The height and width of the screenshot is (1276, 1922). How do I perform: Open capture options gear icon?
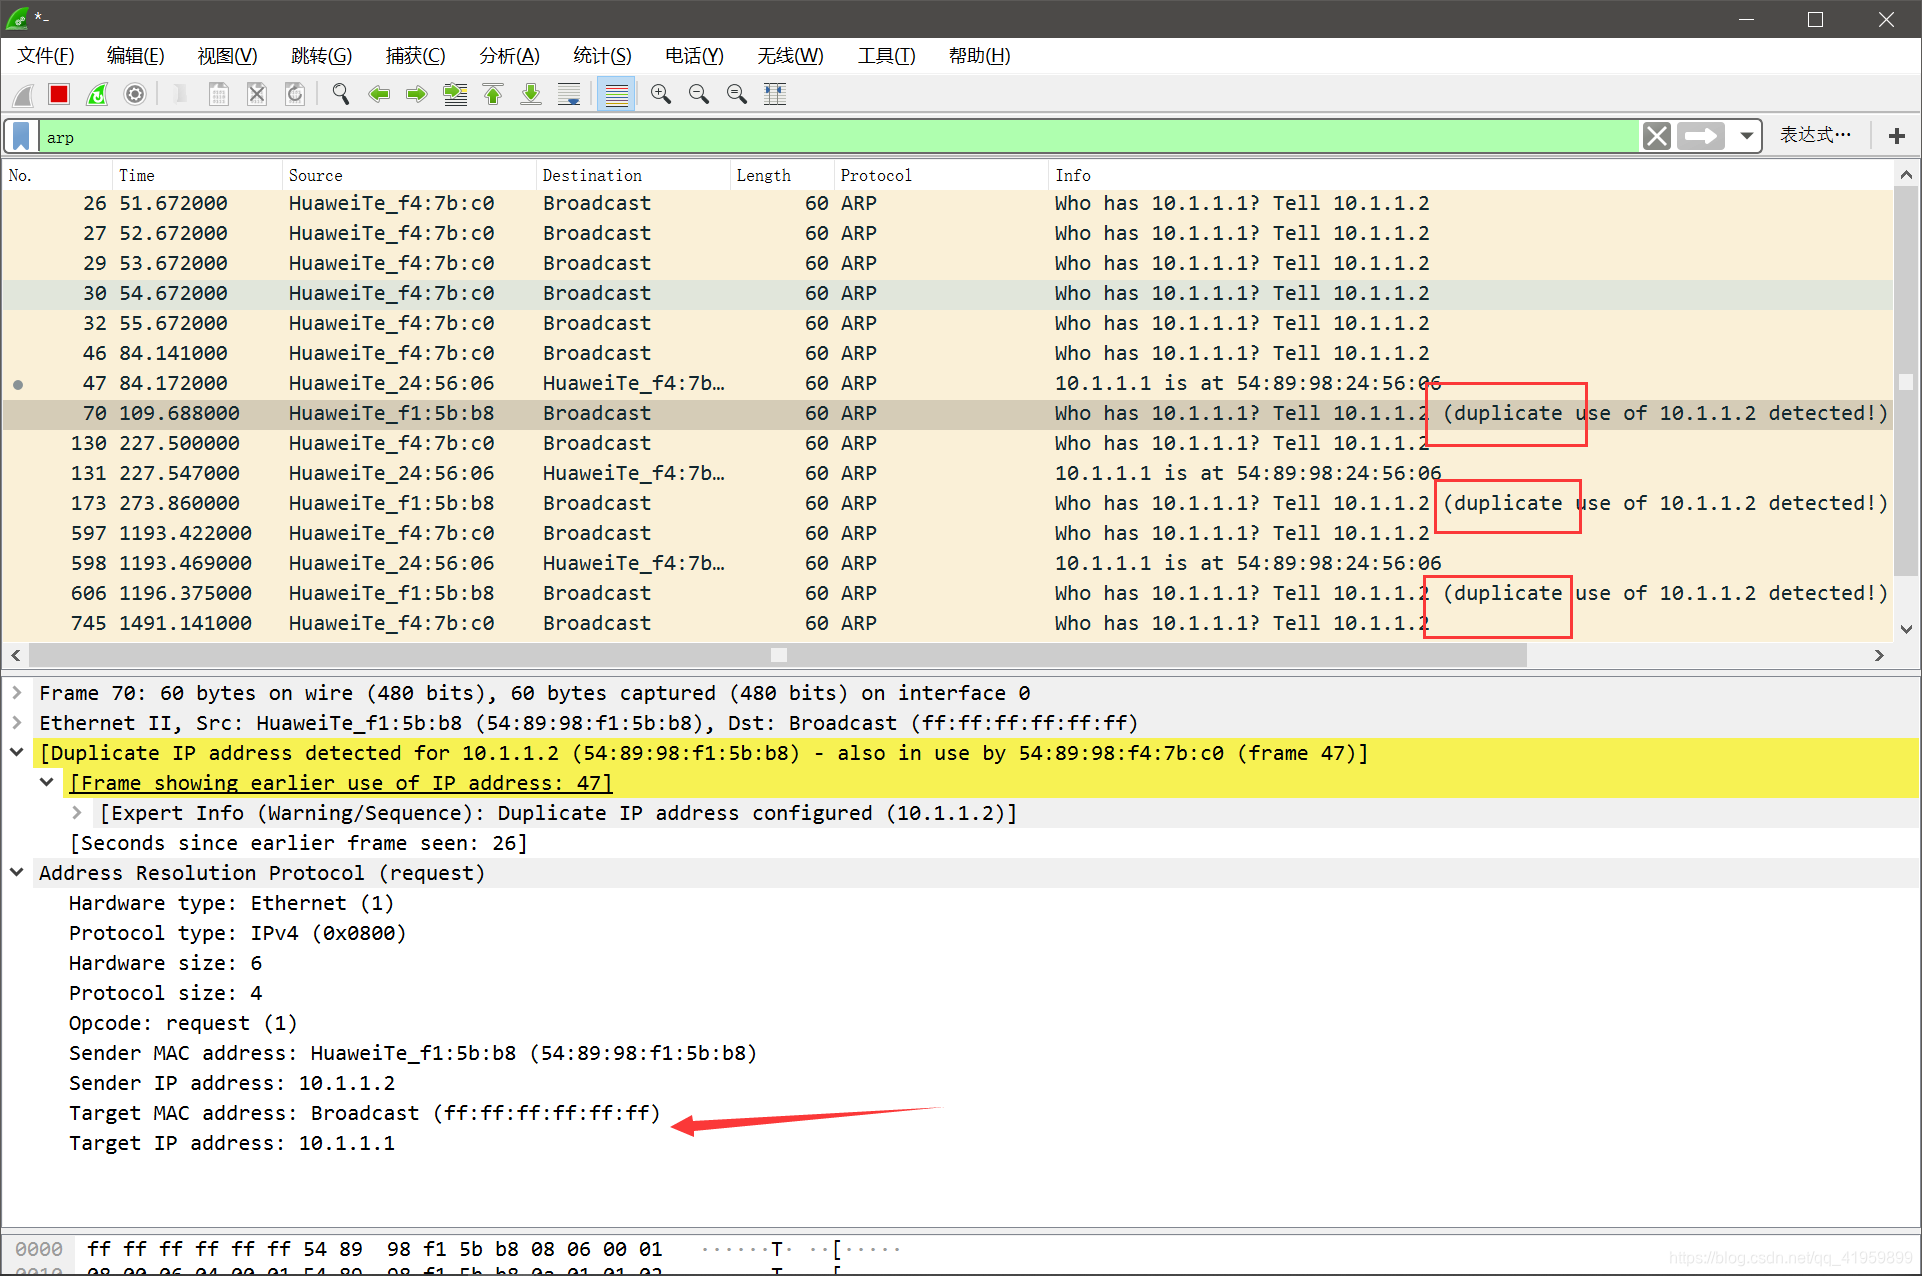tap(135, 94)
